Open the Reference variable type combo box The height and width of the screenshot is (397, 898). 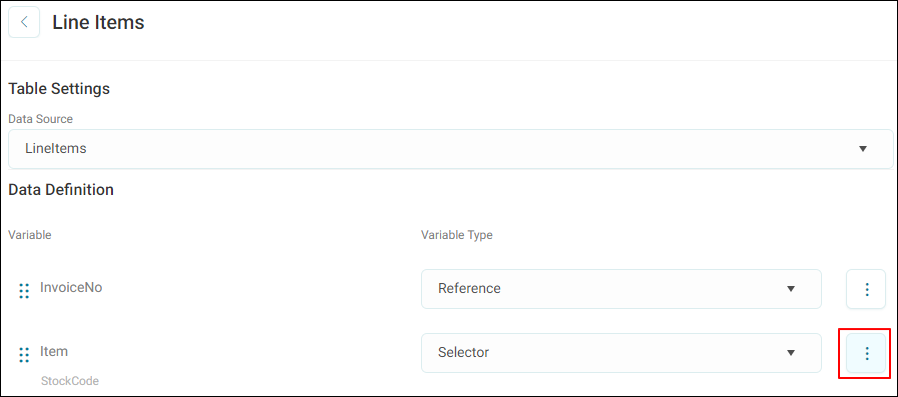point(621,289)
